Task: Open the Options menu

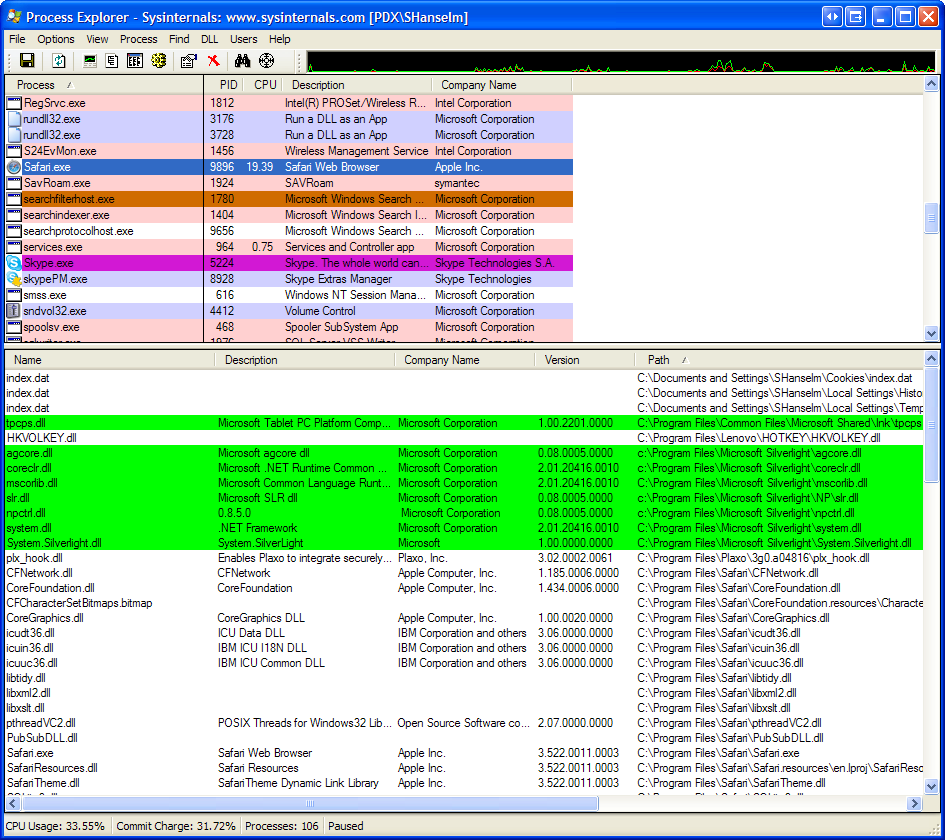Action: click(x=56, y=39)
